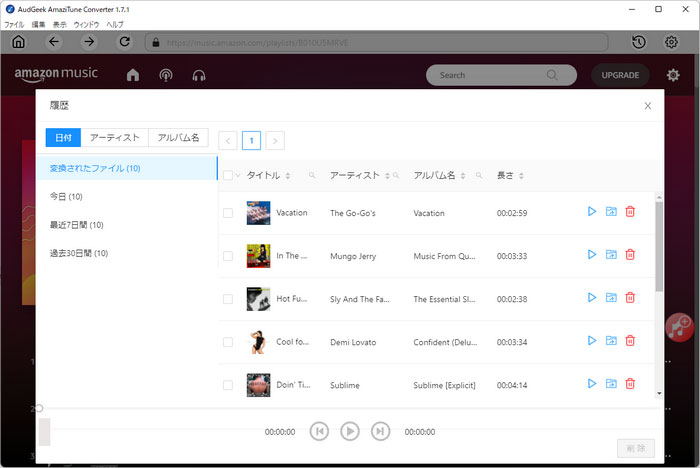
Task: Switch to the 日付 tab
Action: pos(63,138)
